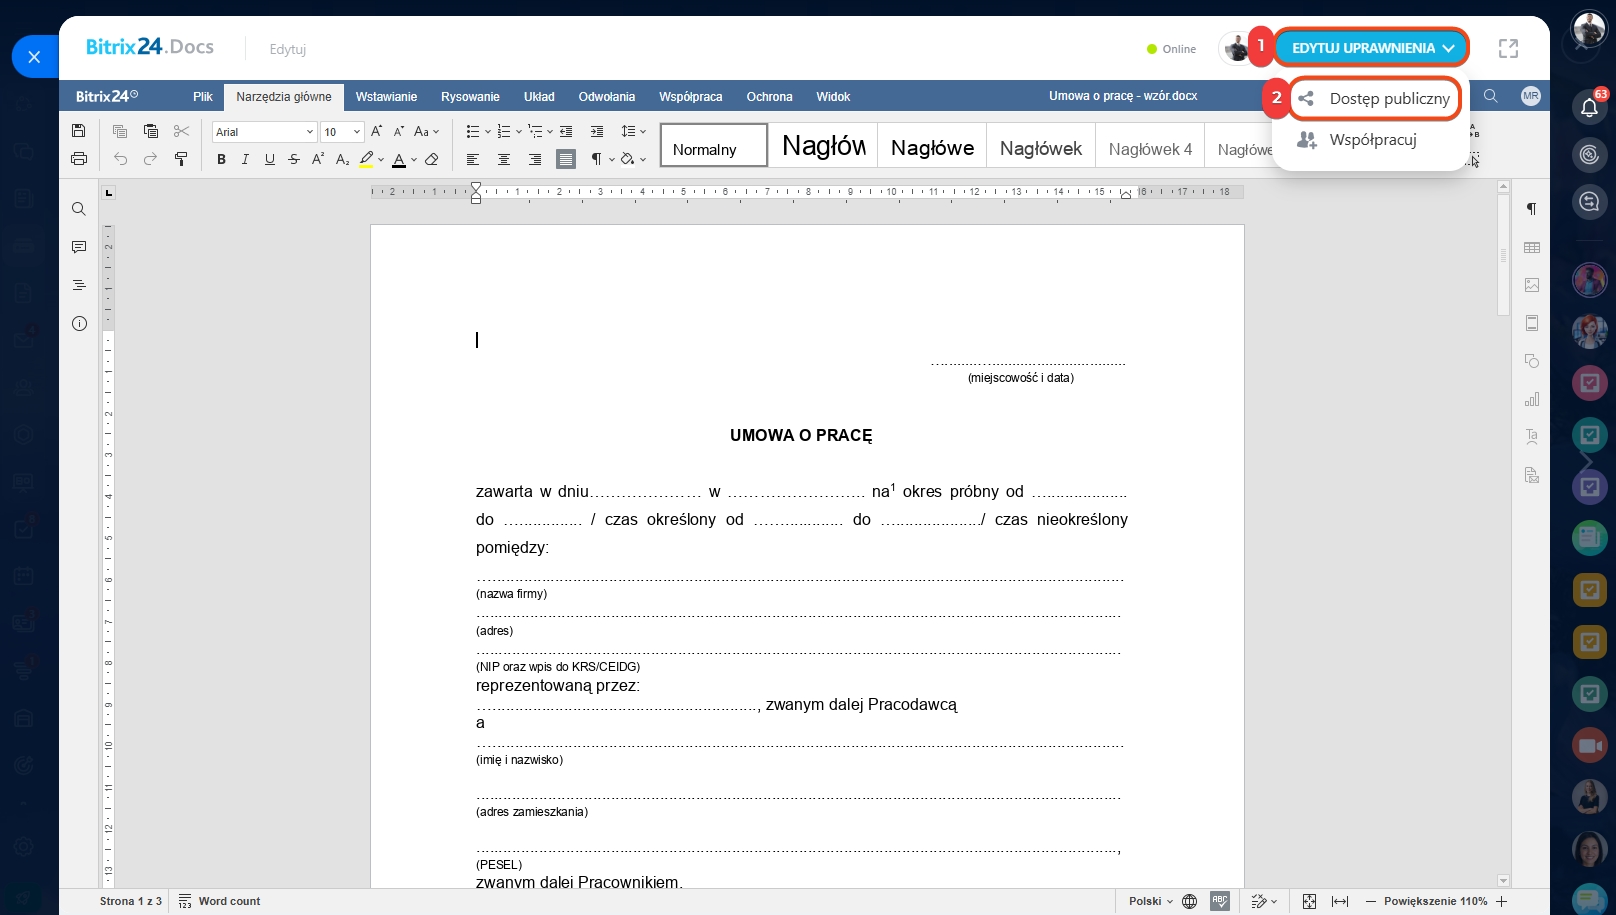Increase font size with the A-up icon
Image resolution: width=1616 pixels, height=915 pixels.
point(376,131)
